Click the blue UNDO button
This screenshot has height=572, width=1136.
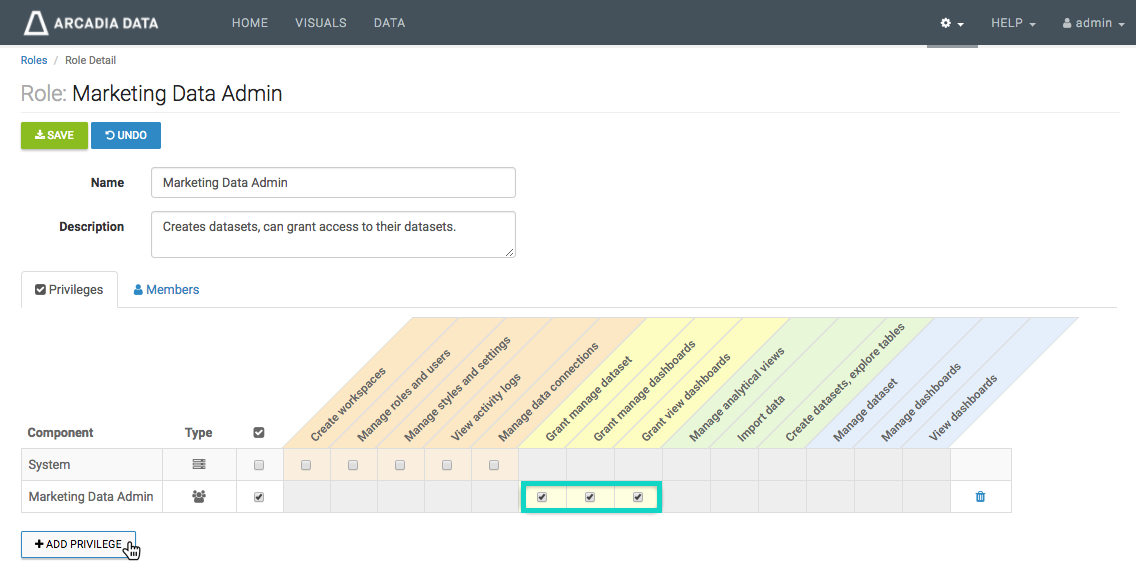click(x=126, y=135)
